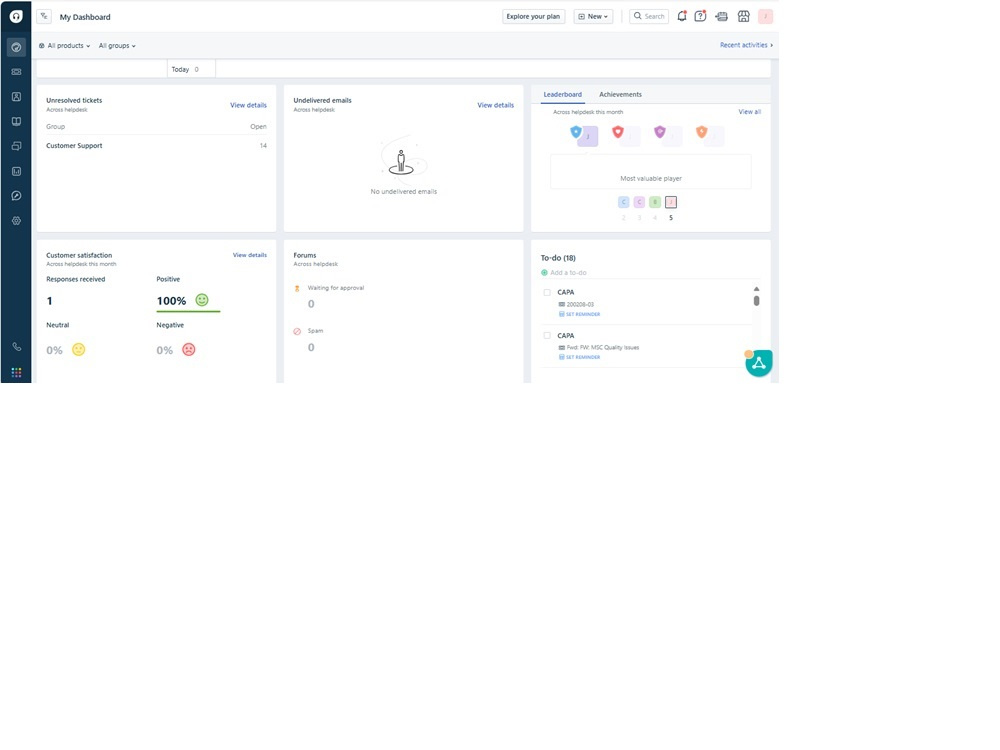This screenshot has height=750, width=1000.
Task: Click View all in the Leaderboard
Action: 750,112
